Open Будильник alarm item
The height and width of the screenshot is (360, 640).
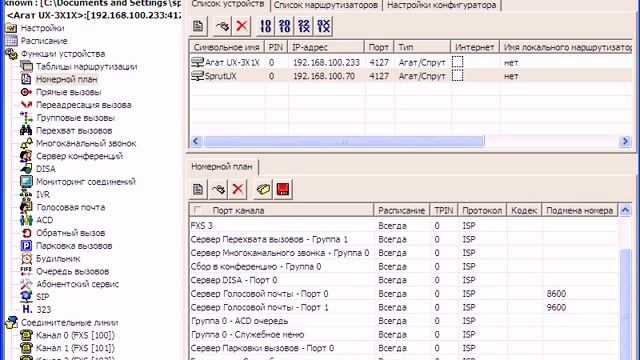pyautogui.click(x=58, y=259)
